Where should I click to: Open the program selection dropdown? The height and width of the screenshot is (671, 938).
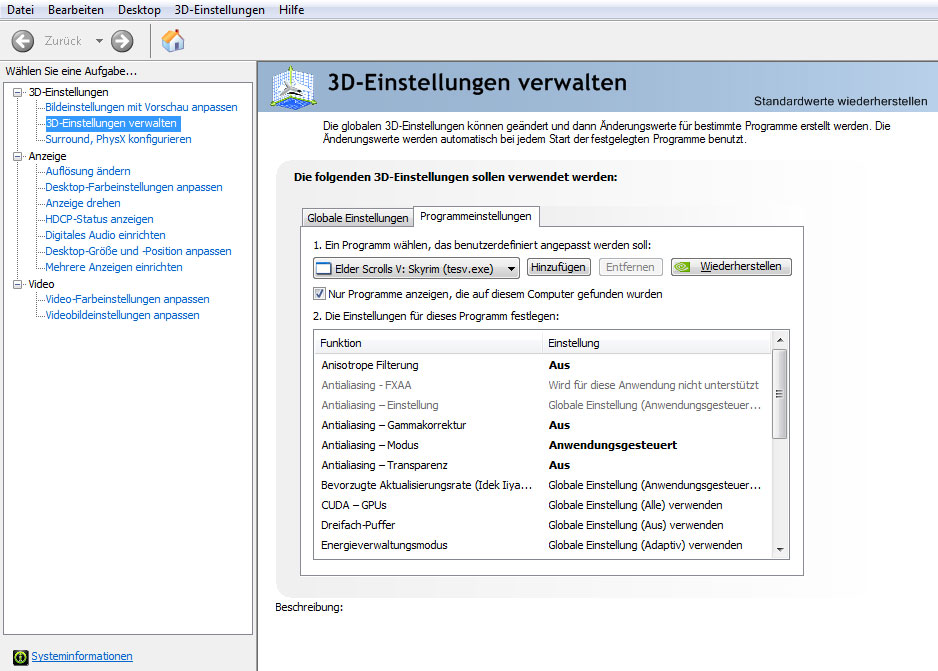point(511,267)
